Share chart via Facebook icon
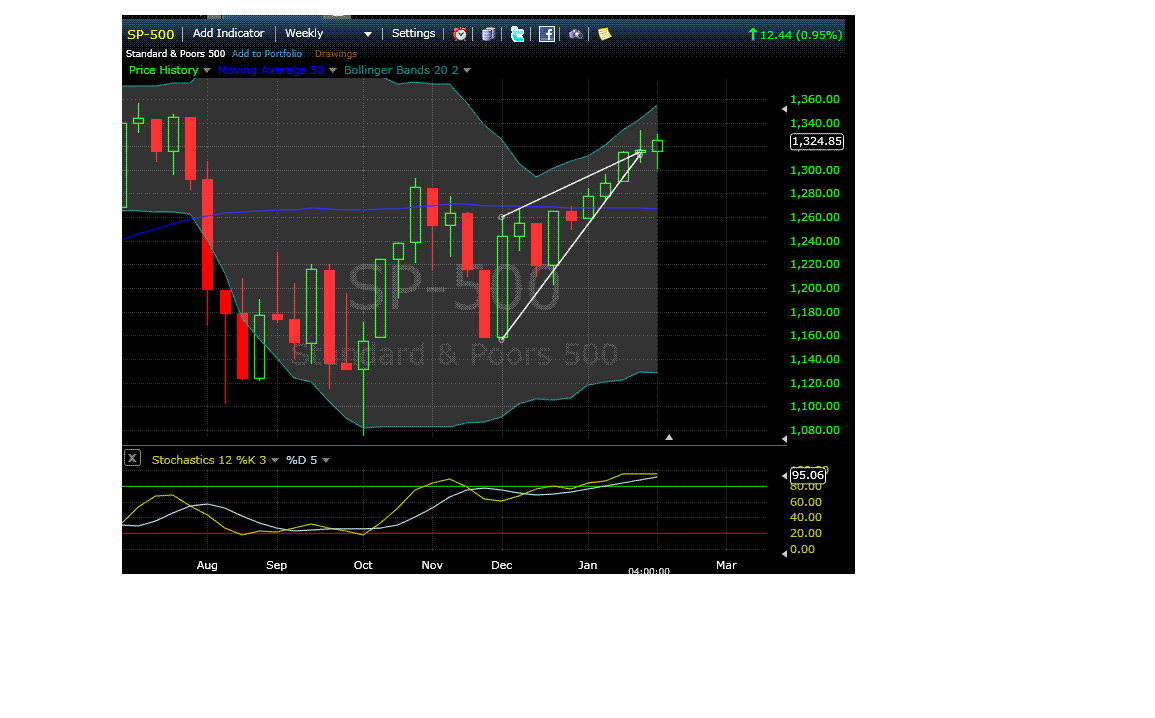 (x=547, y=34)
